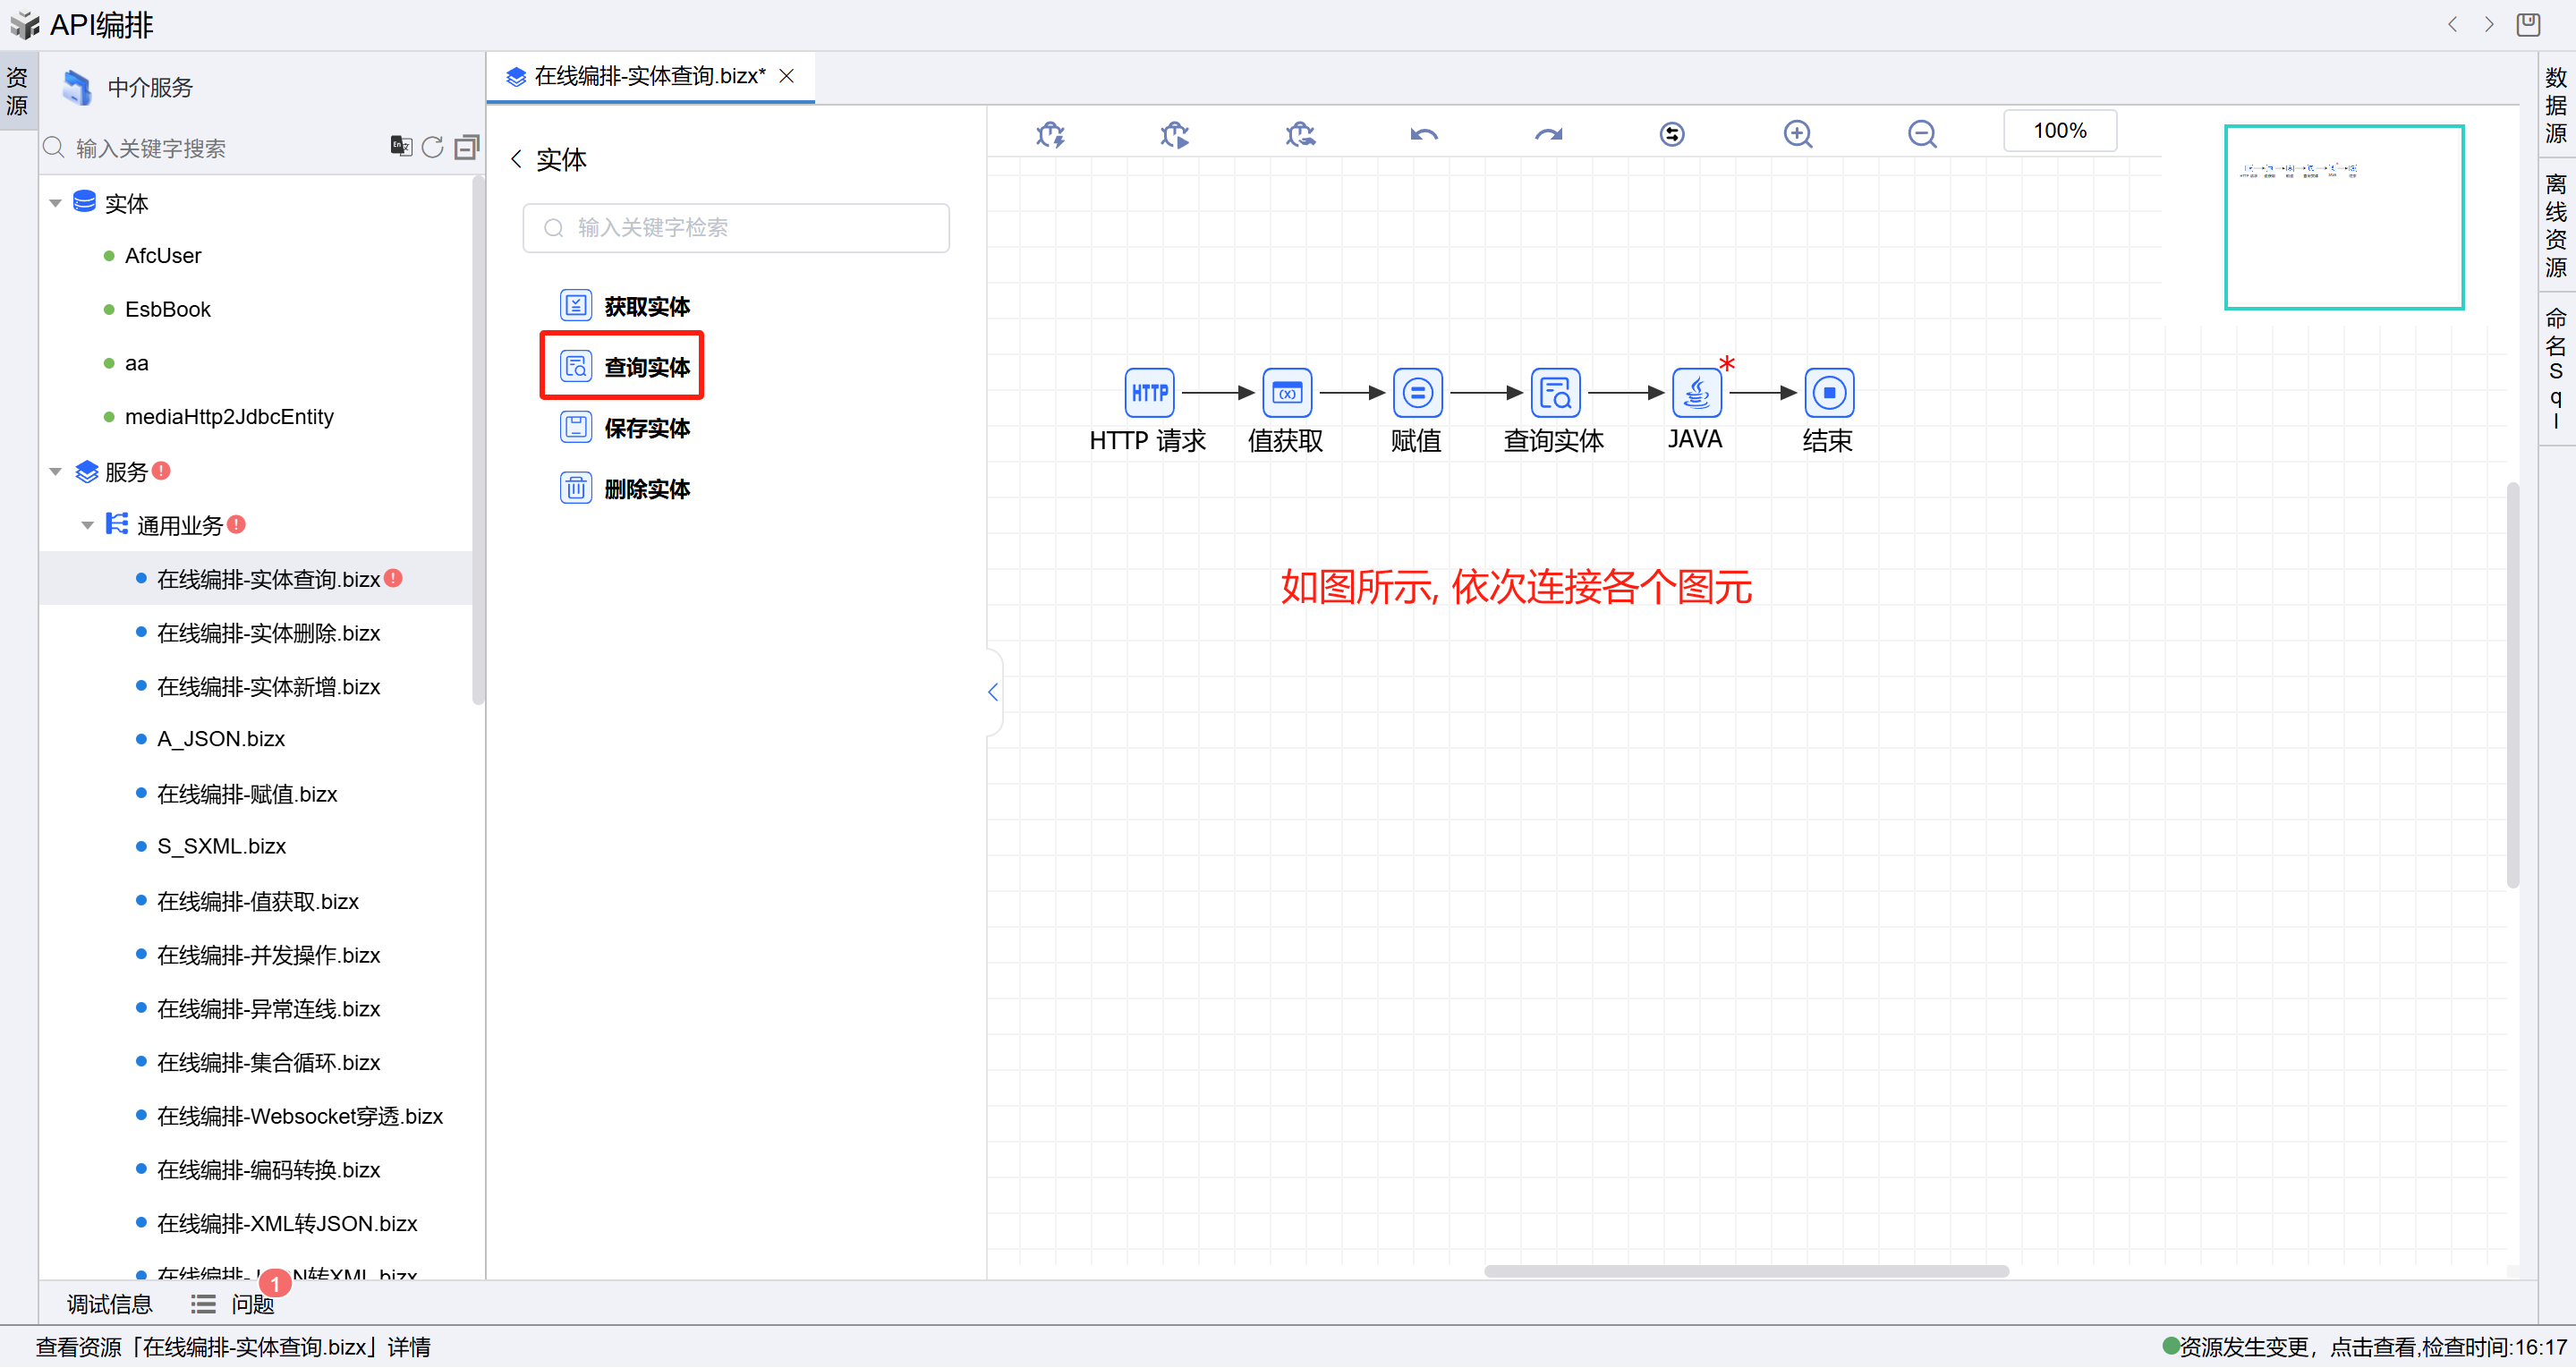The width and height of the screenshot is (2576, 1368).
Task: Collapse the component palette side arrow
Action: pos(992,692)
